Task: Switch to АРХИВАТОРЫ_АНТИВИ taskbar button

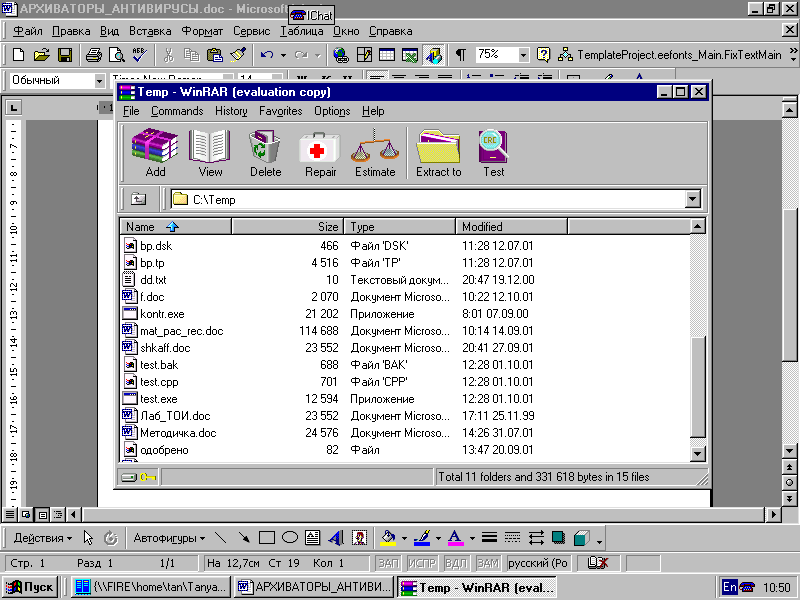Action: (314, 587)
